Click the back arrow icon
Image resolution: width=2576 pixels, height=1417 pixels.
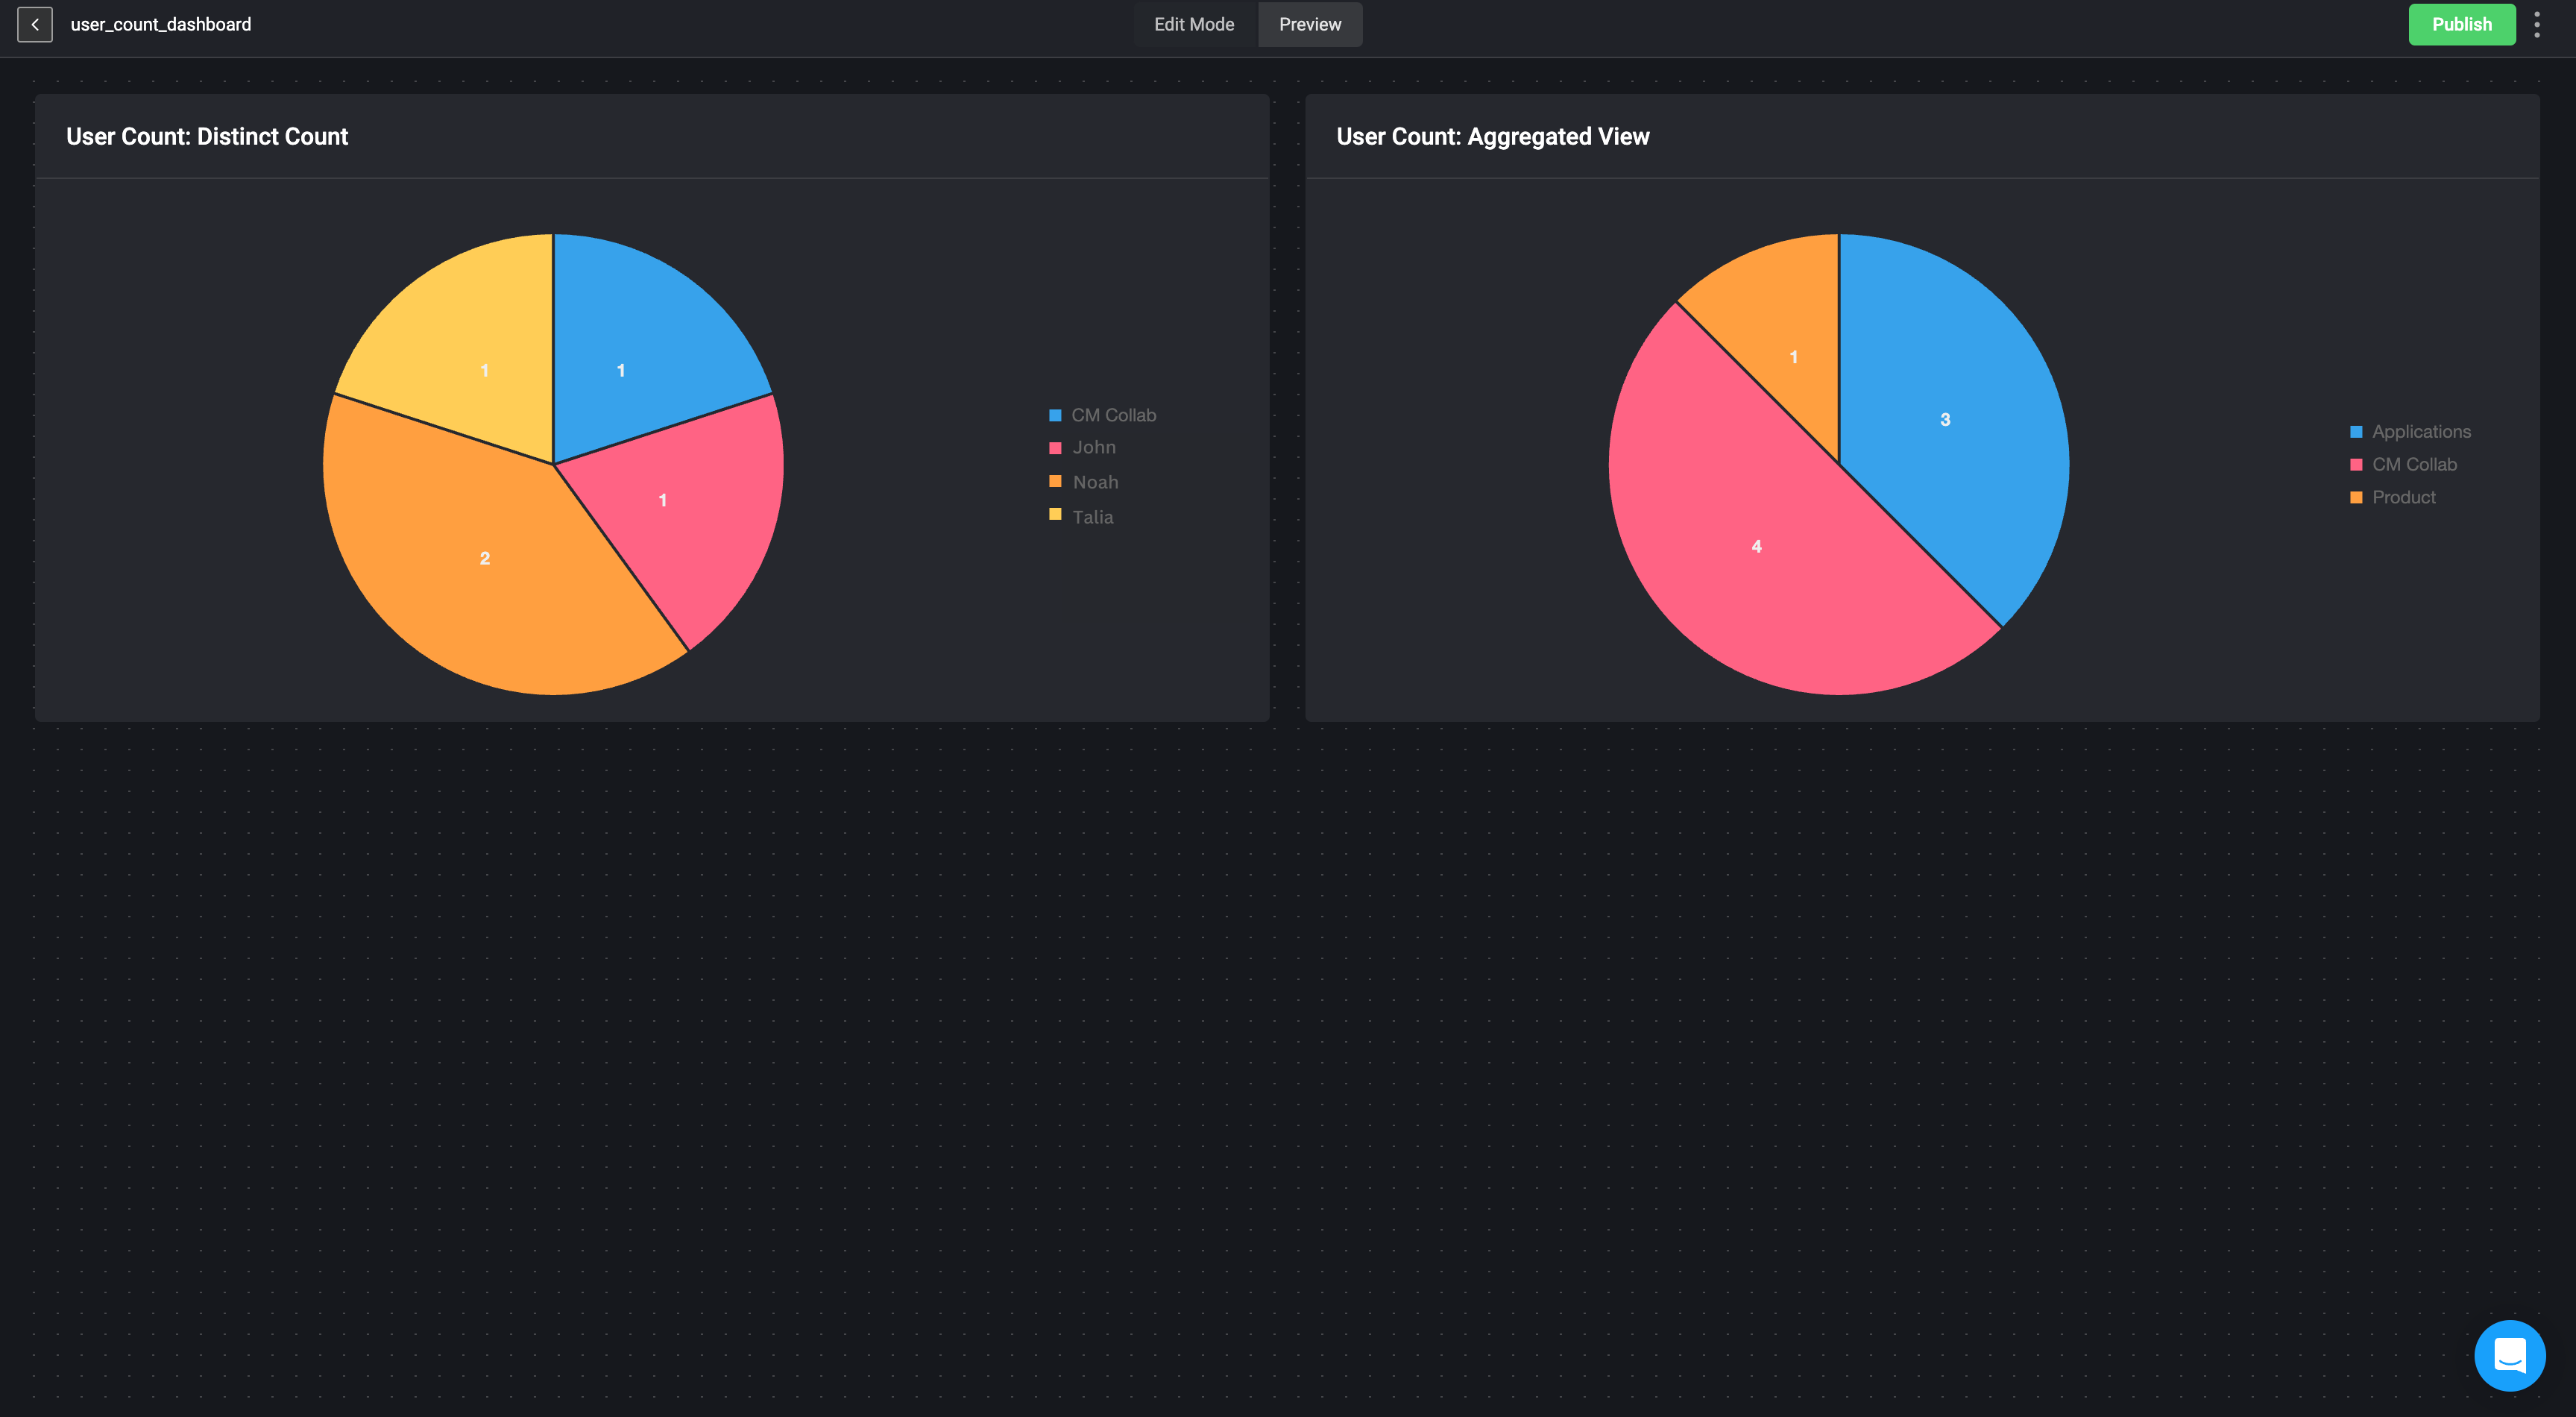point(35,24)
